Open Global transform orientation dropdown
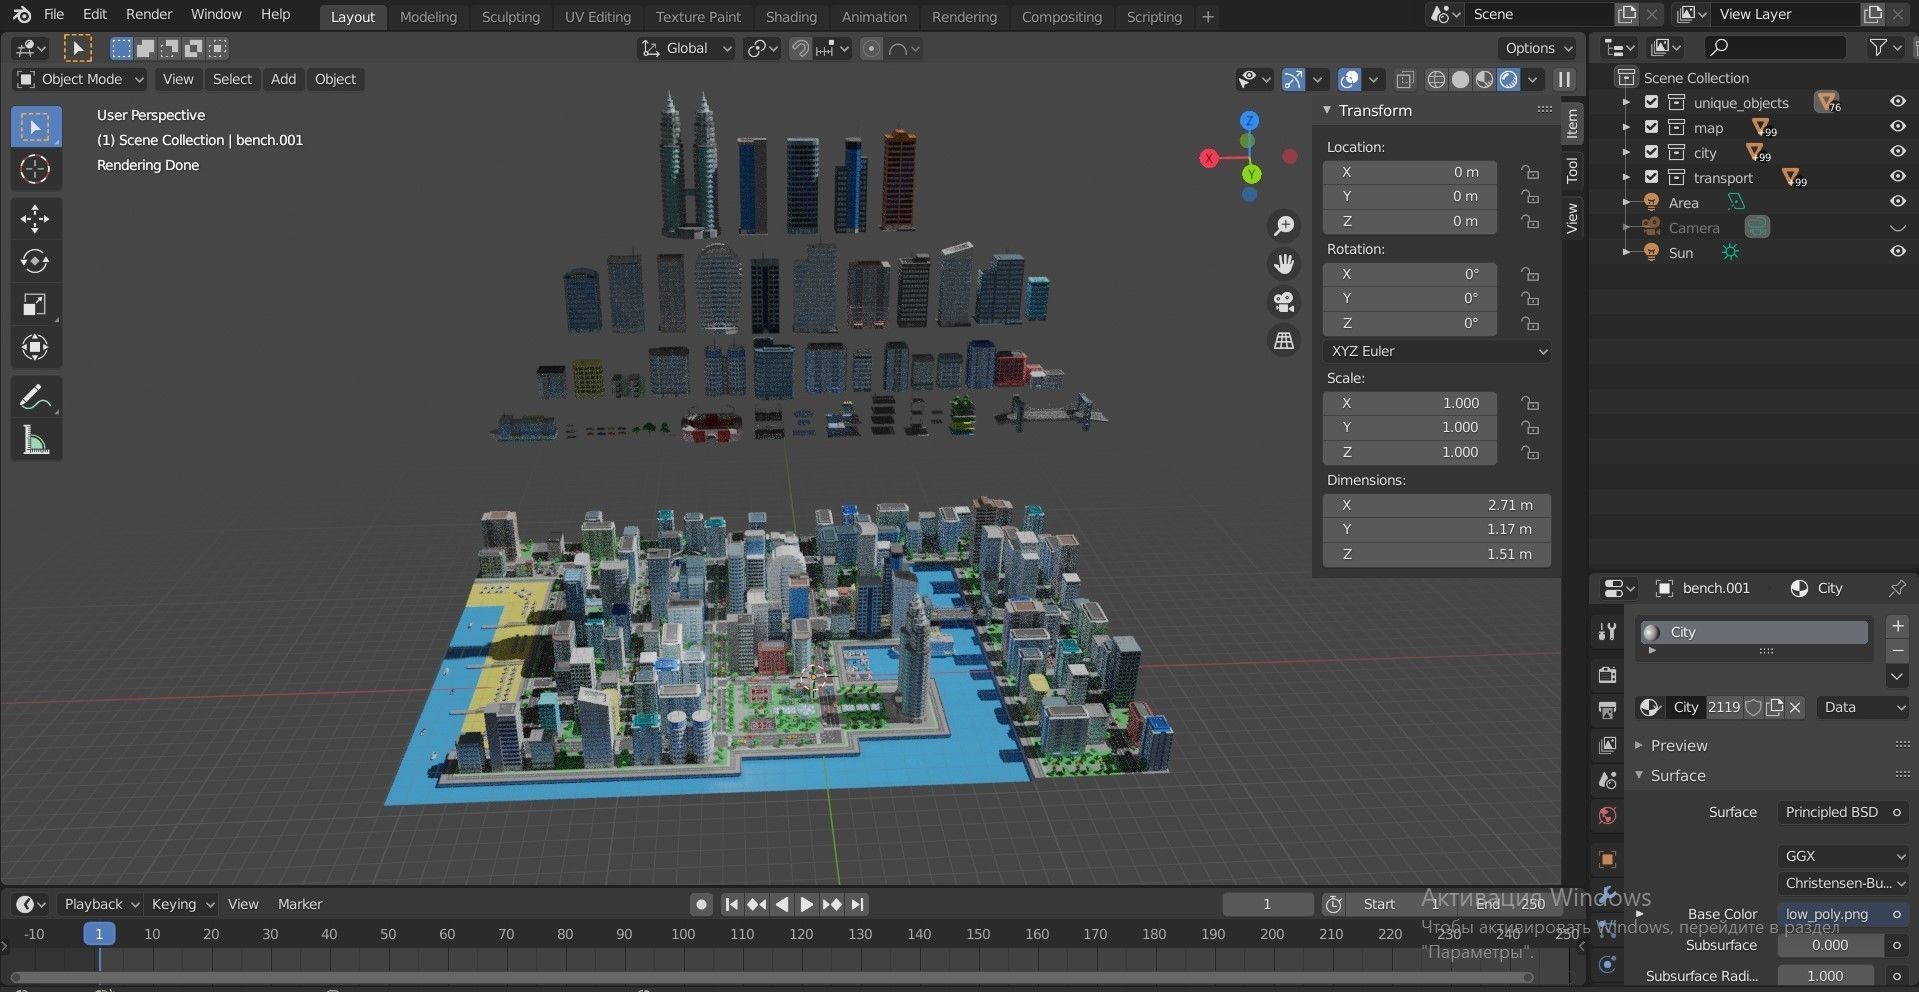Image resolution: width=1919 pixels, height=992 pixels. pos(686,48)
